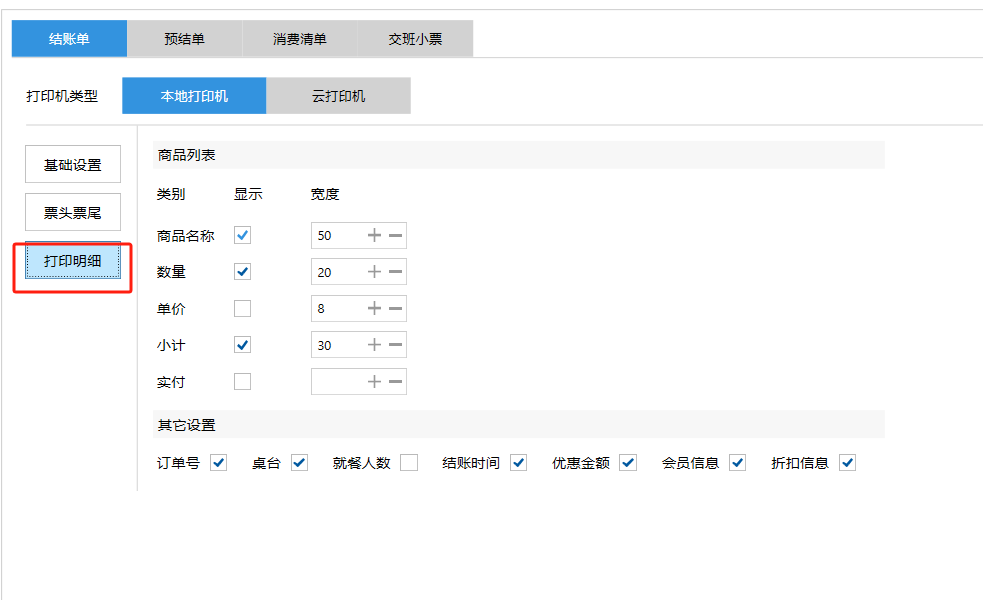Image resolution: width=983 pixels, height=600 pixels.
Task: Open 基础设置 section
Action: pyautogui.click(x=73, y=165)
